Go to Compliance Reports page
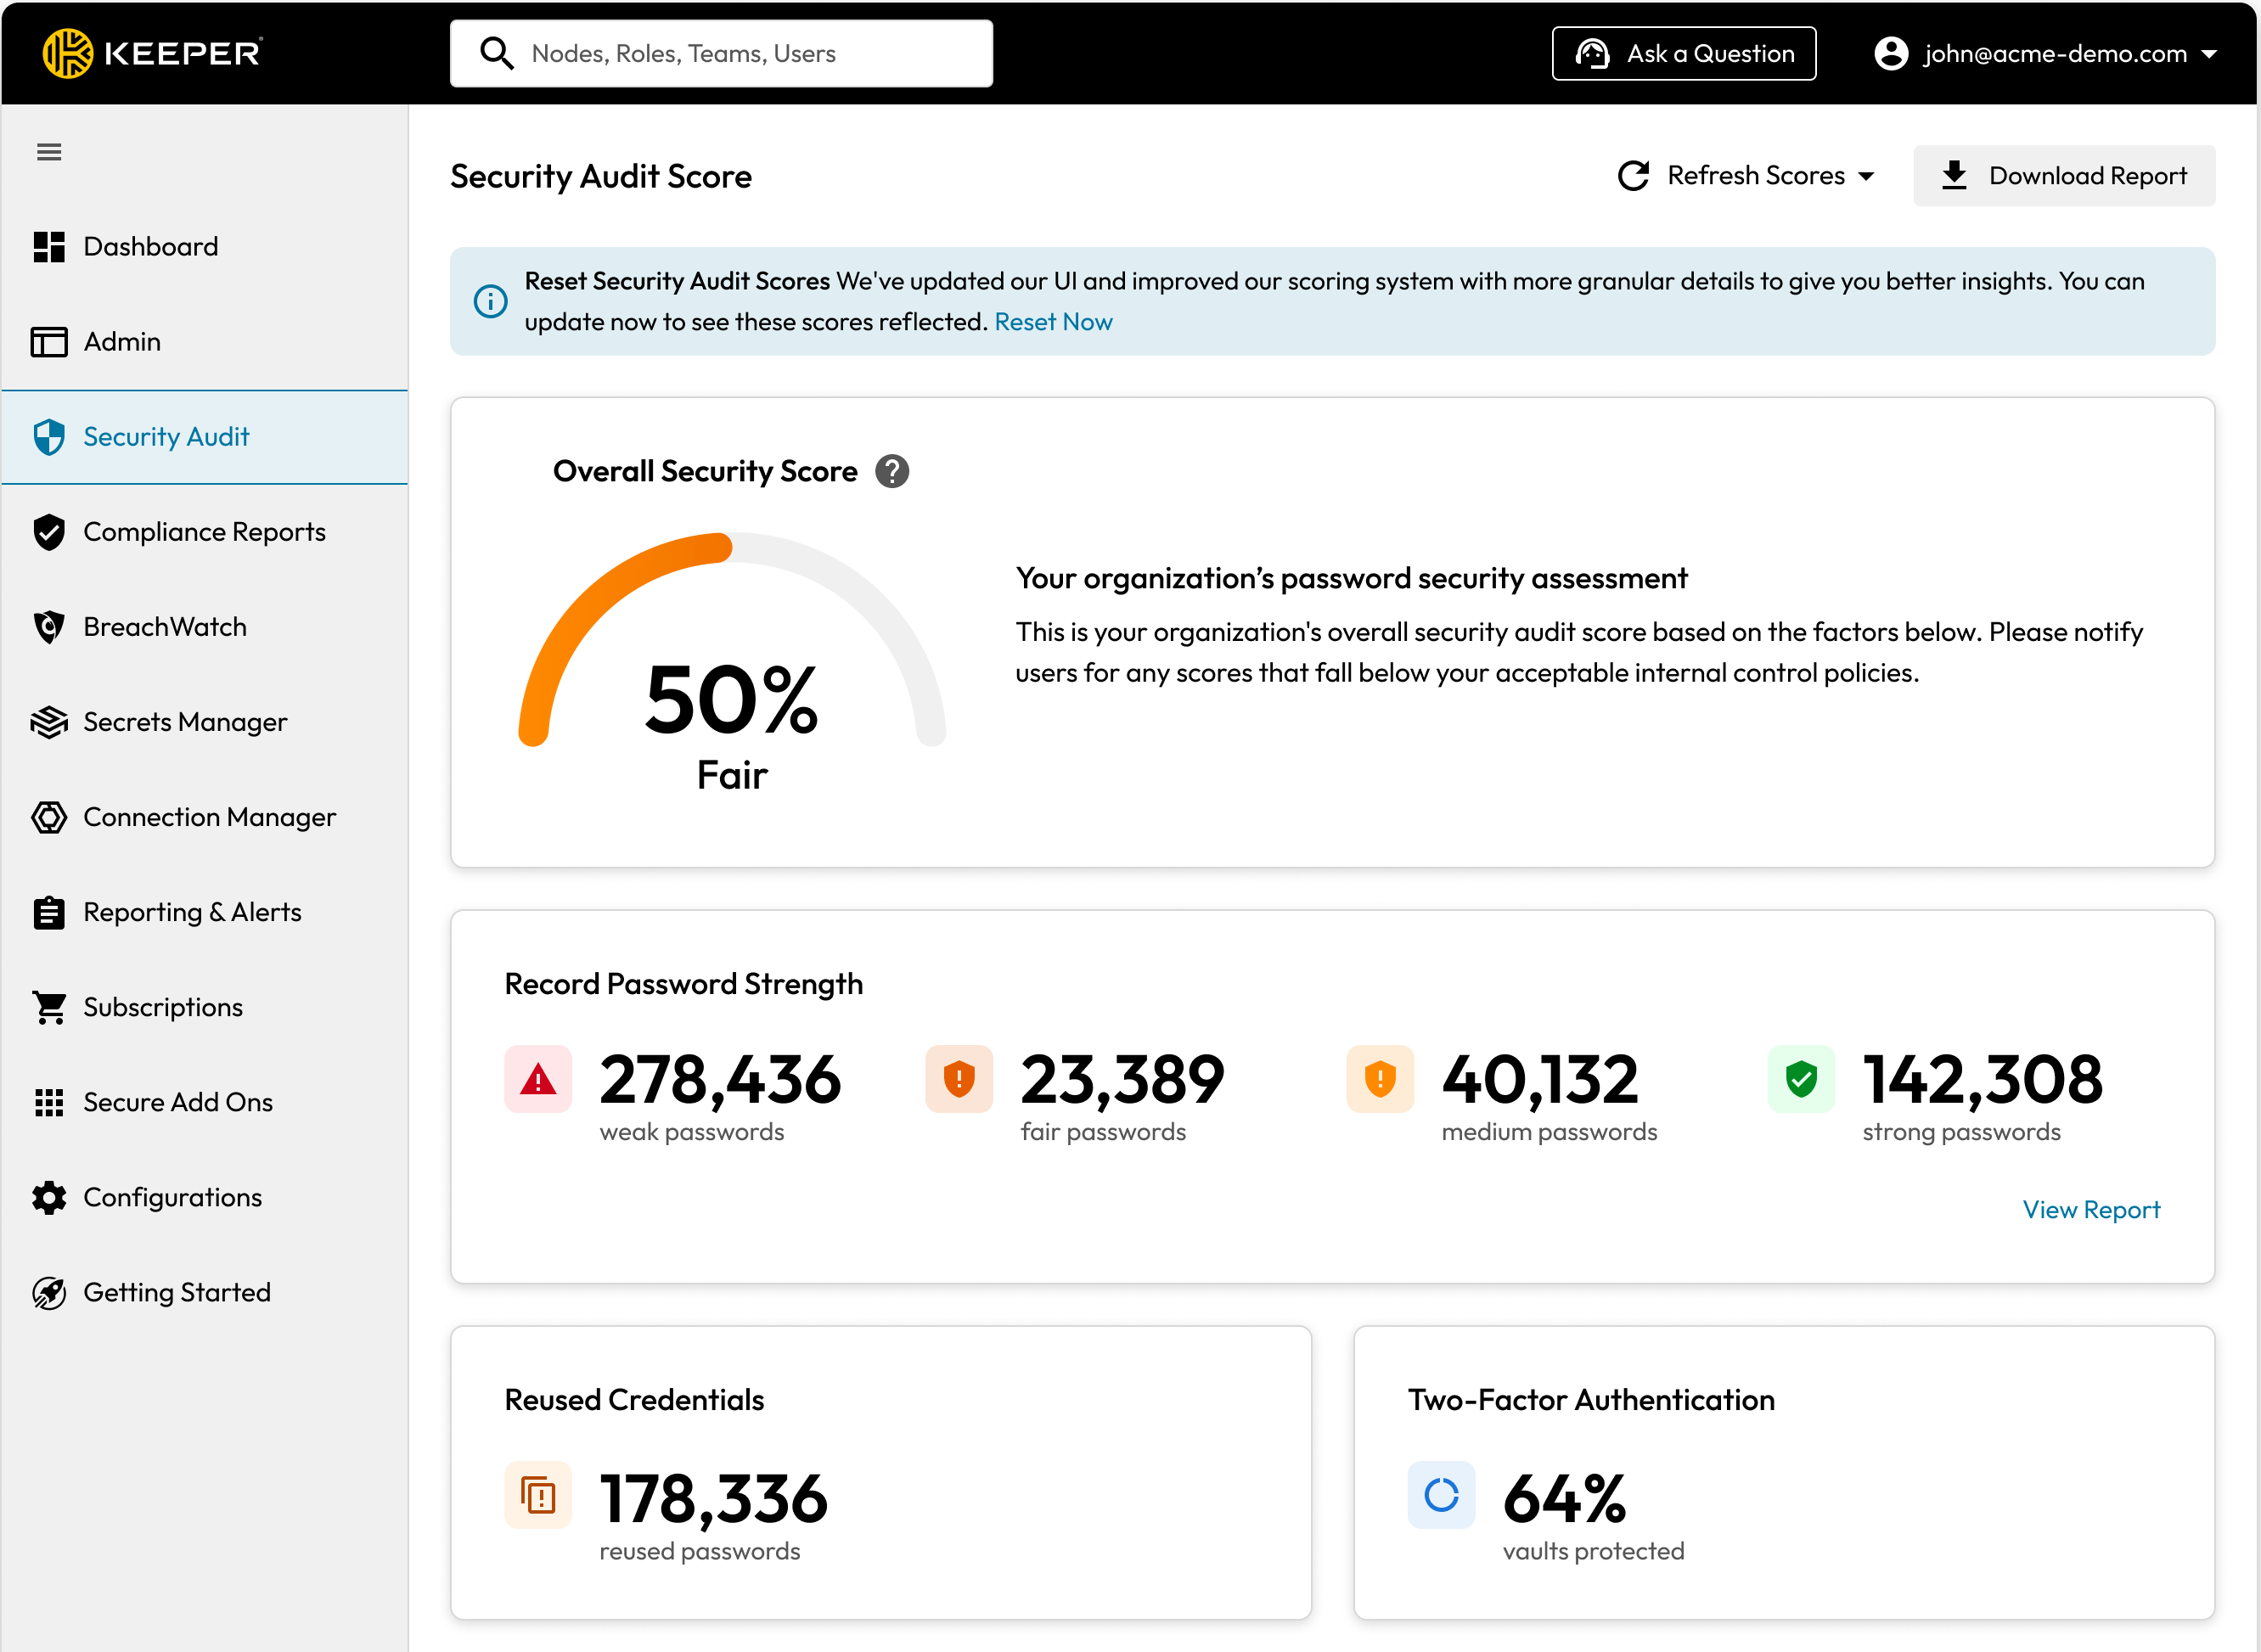The width and height of the screenshot is (2261, 1652). pos(204,532)
